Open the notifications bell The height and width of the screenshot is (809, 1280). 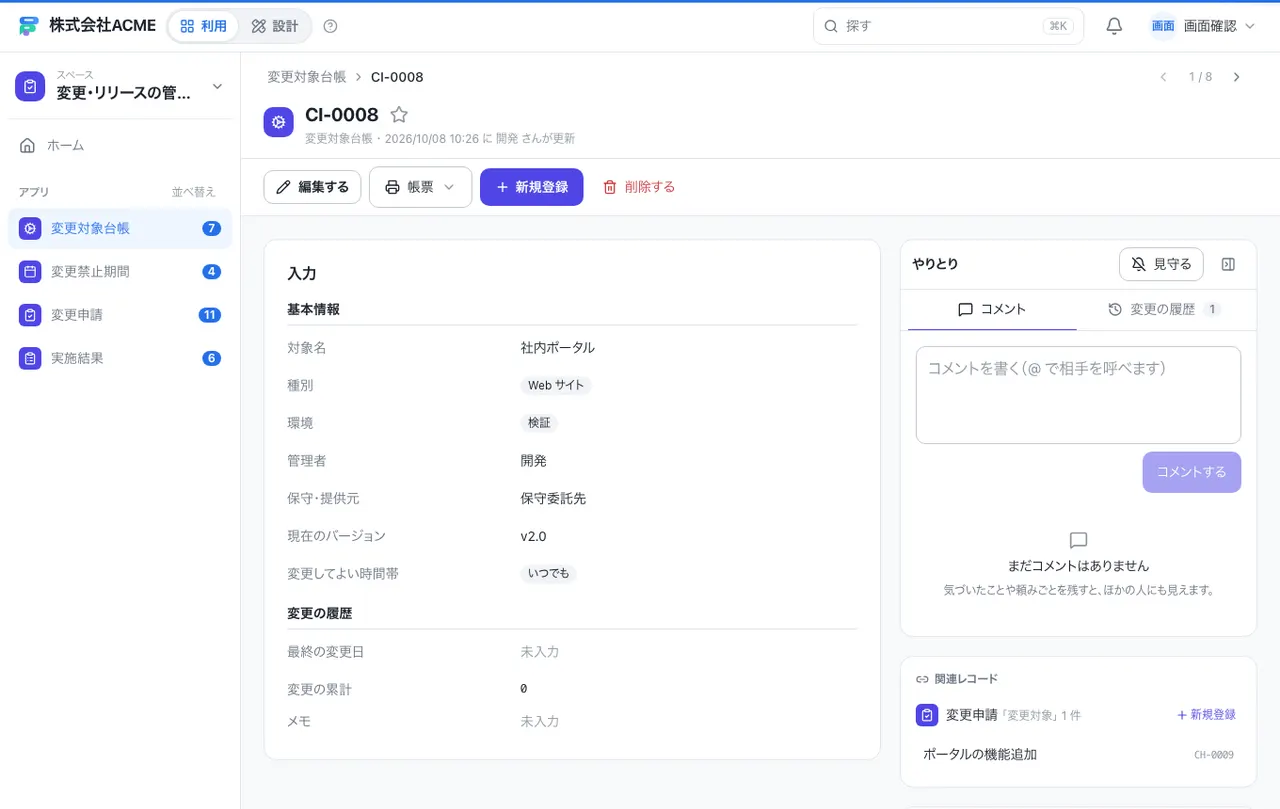pyautogui.click(x=1114, y=26)
